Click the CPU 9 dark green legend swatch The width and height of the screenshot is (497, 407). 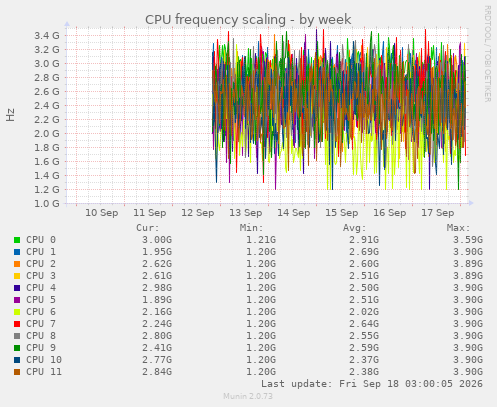(17, 348)
